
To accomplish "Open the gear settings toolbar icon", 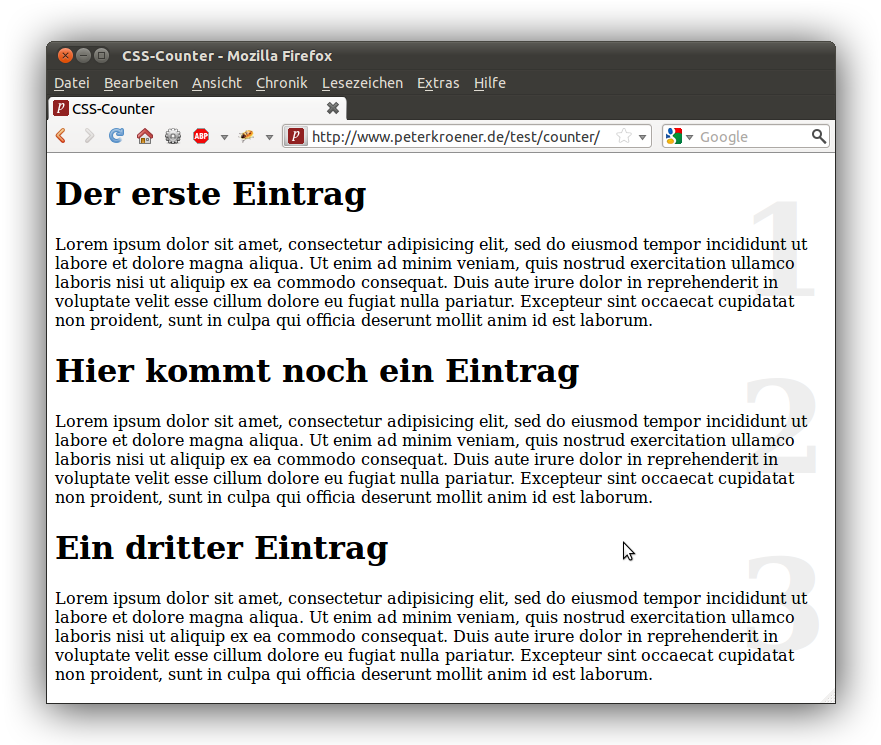I will coord(173,136).
